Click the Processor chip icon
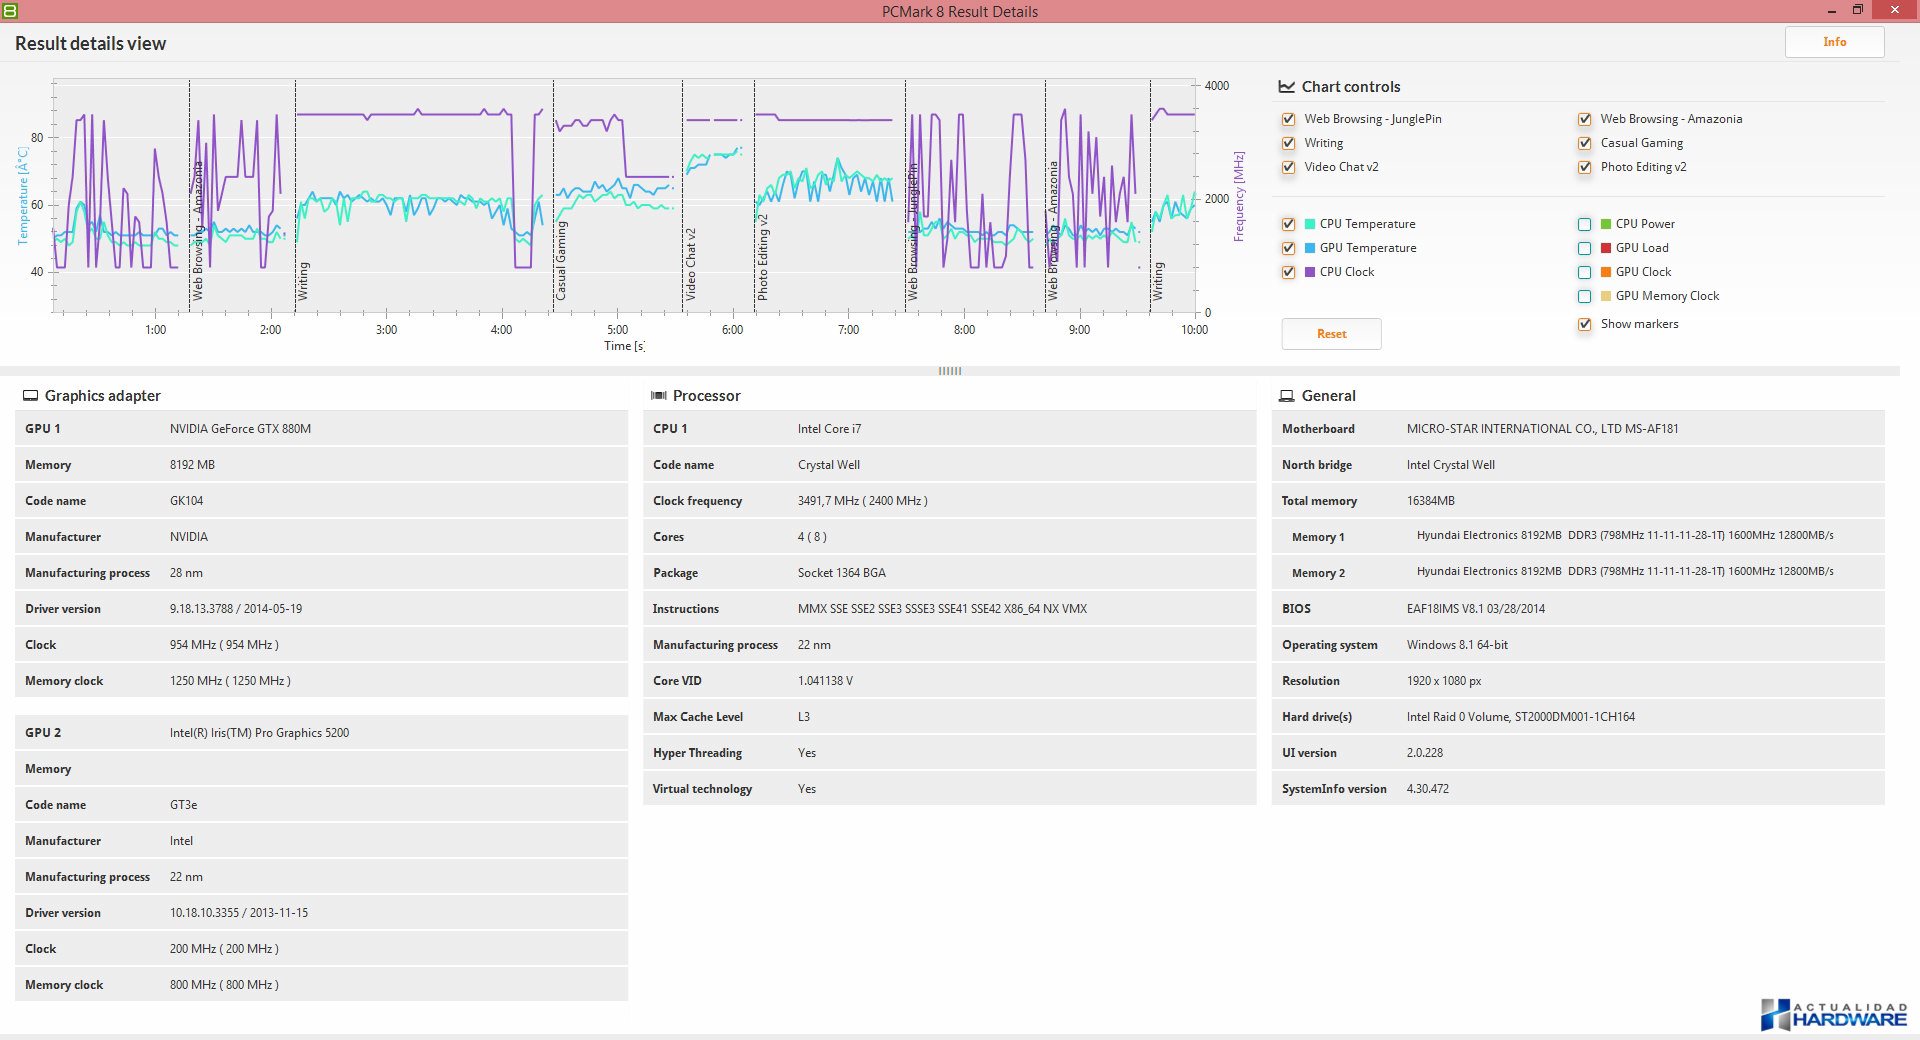1920x1040 pixels. (x=658, y=396)
